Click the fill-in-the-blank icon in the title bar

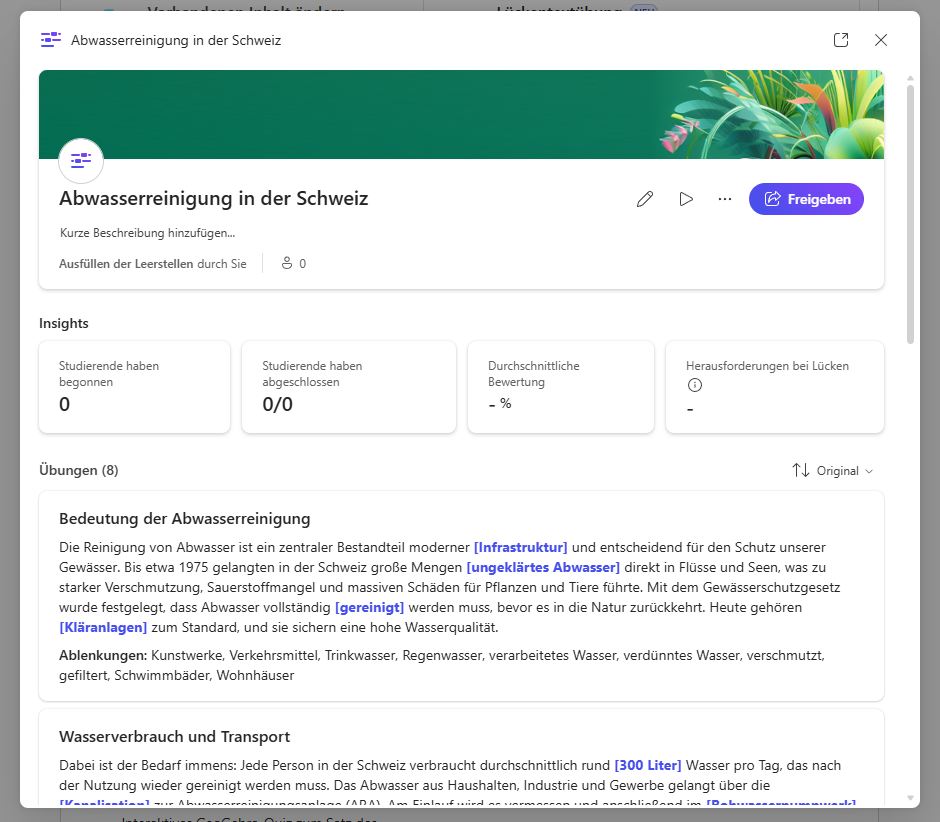(50, 40)
